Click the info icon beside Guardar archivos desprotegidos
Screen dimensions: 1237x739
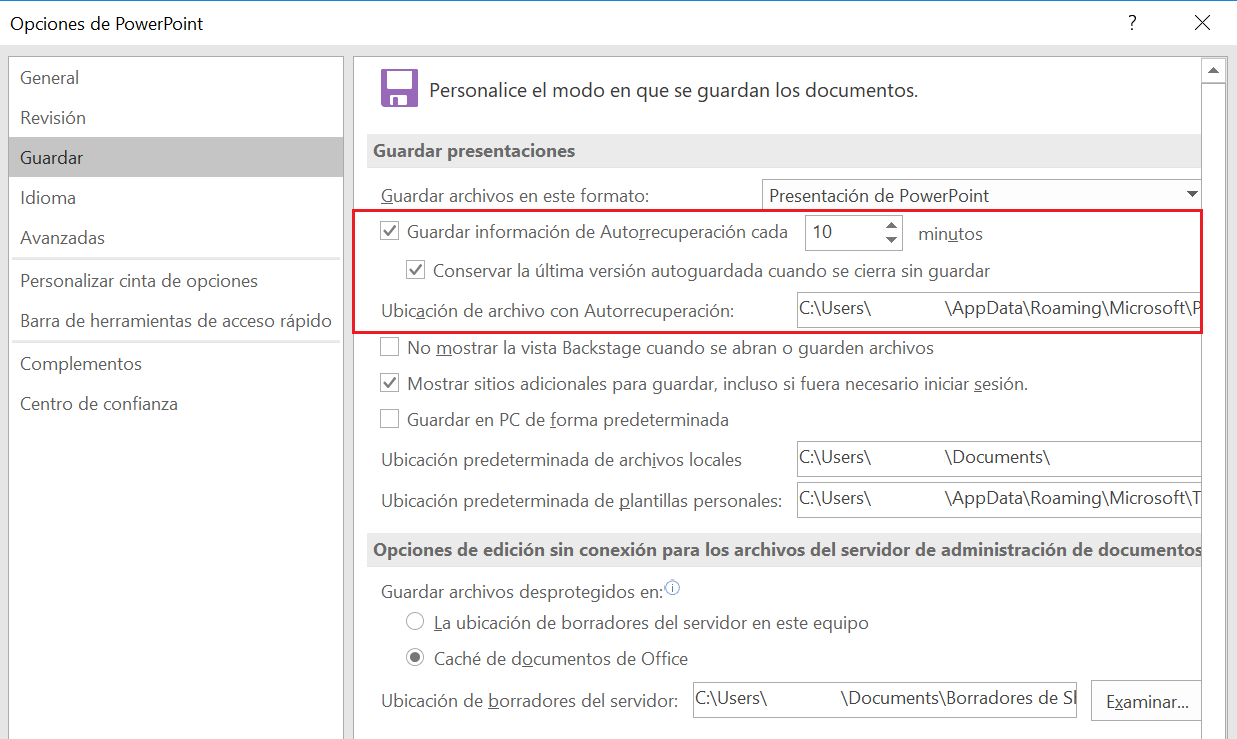point(672,588)
